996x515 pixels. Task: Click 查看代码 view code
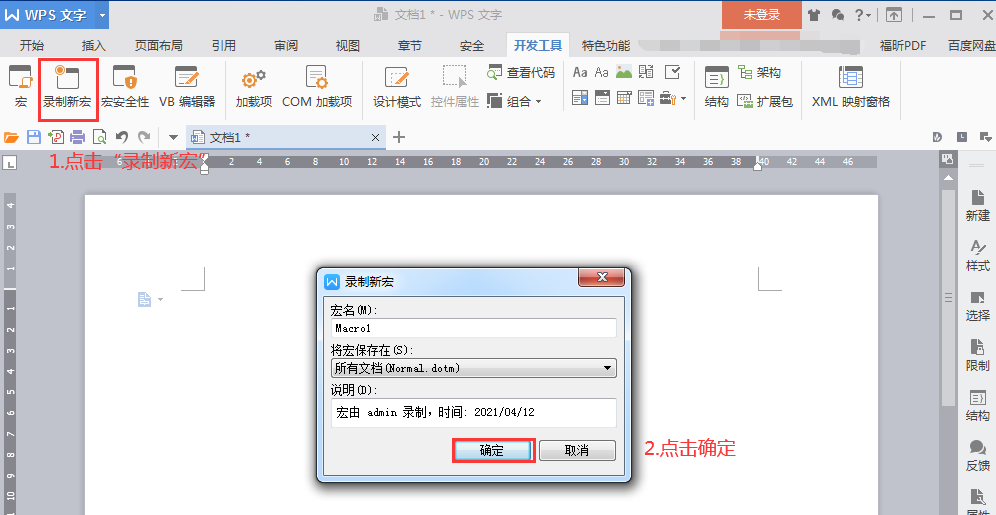click(521, 73)
